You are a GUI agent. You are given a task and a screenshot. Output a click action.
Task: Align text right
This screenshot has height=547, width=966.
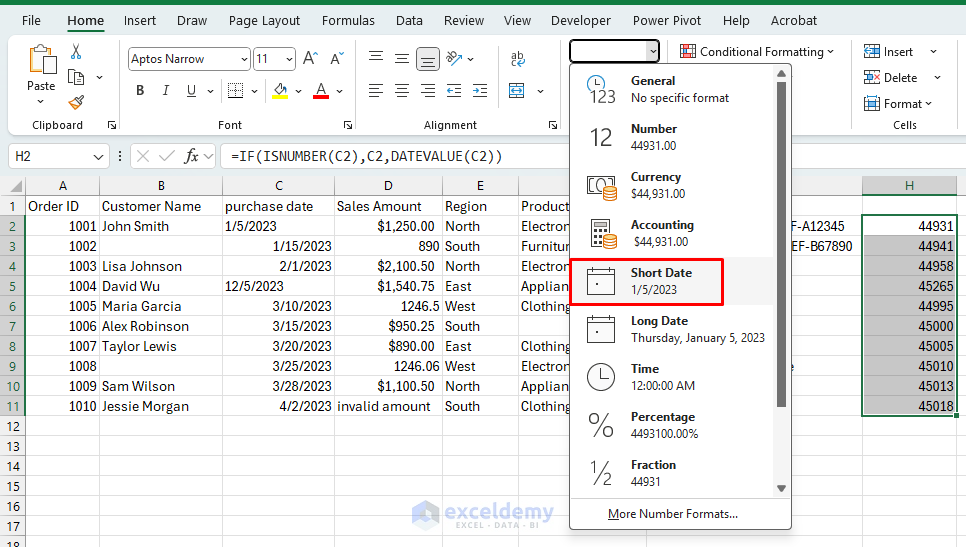428,91
